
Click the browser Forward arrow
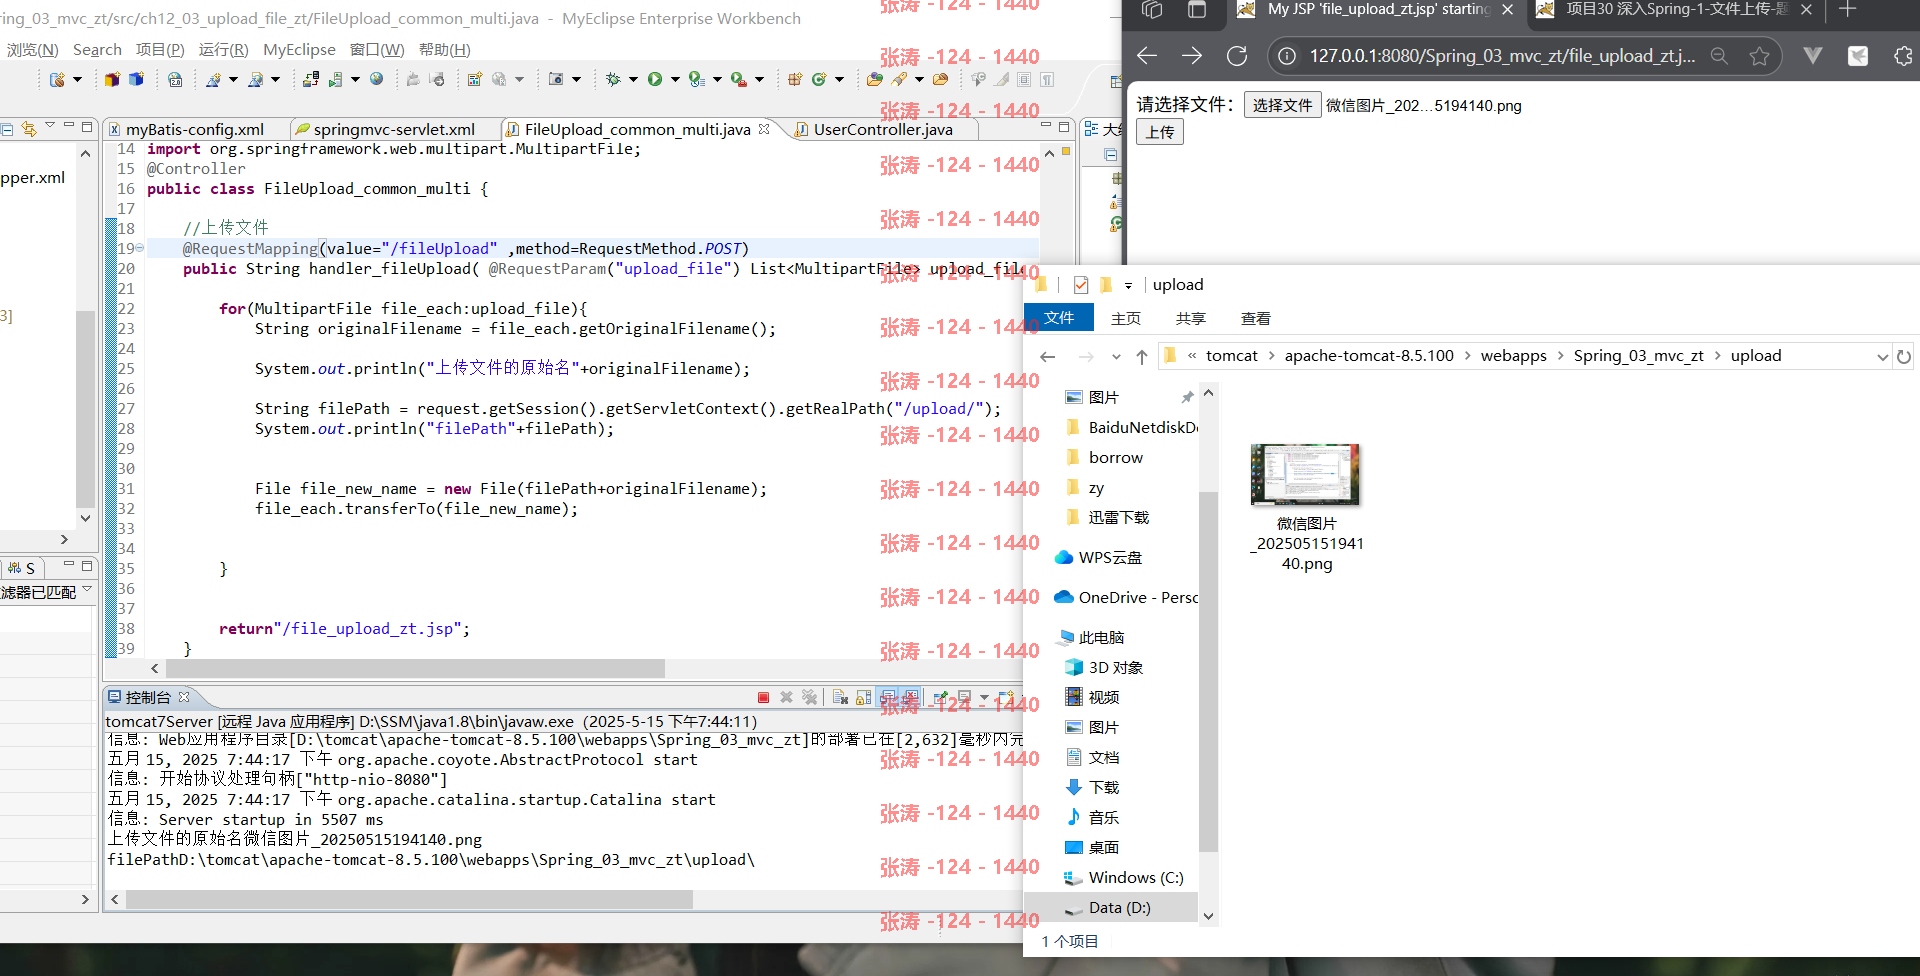point(1192,56)
